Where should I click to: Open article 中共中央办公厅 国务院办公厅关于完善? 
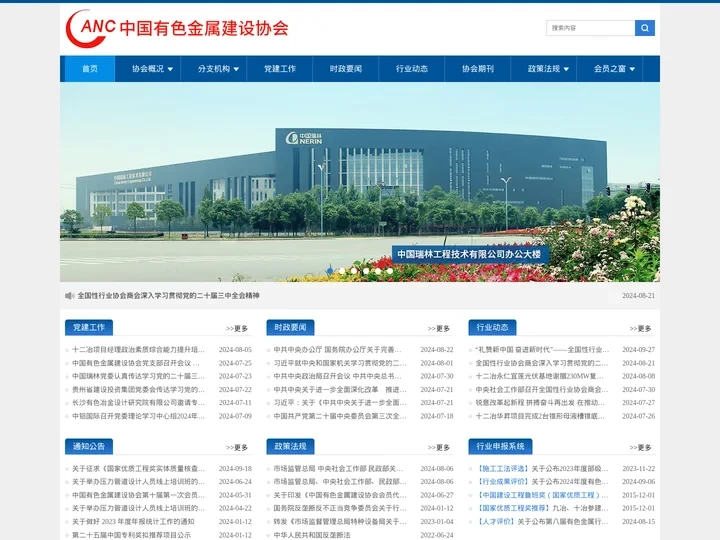338,349
